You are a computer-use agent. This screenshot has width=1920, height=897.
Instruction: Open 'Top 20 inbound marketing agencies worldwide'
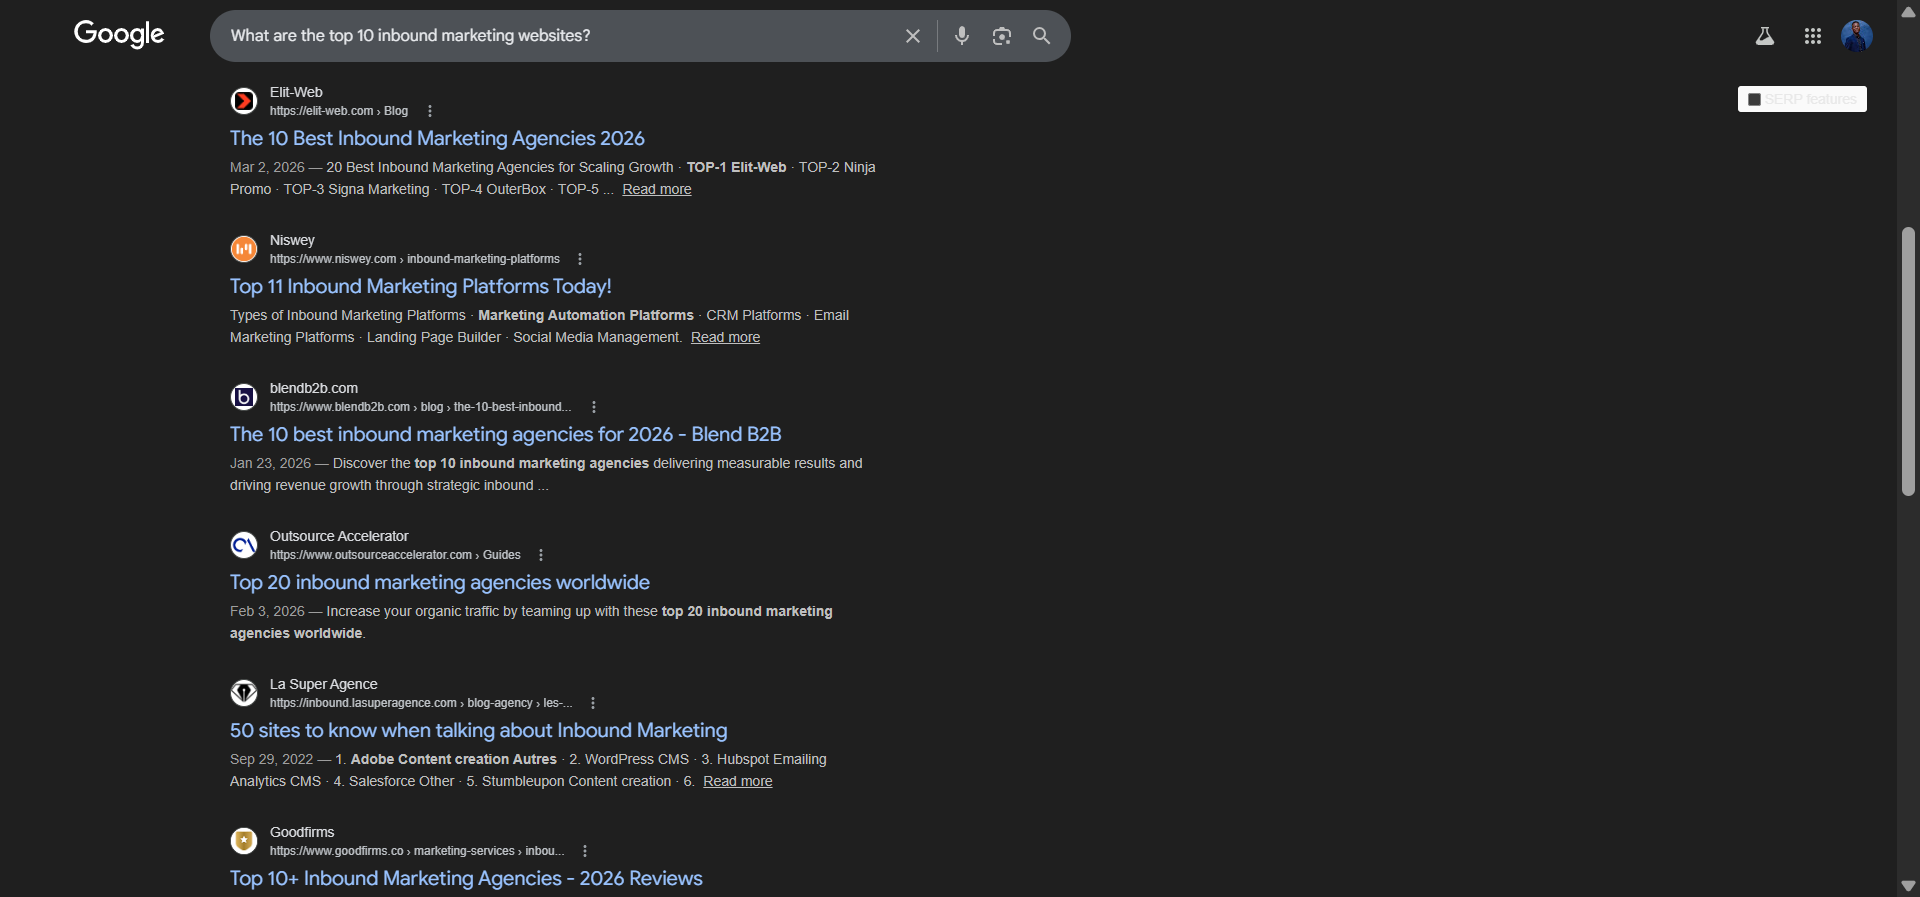click(440, 582)
